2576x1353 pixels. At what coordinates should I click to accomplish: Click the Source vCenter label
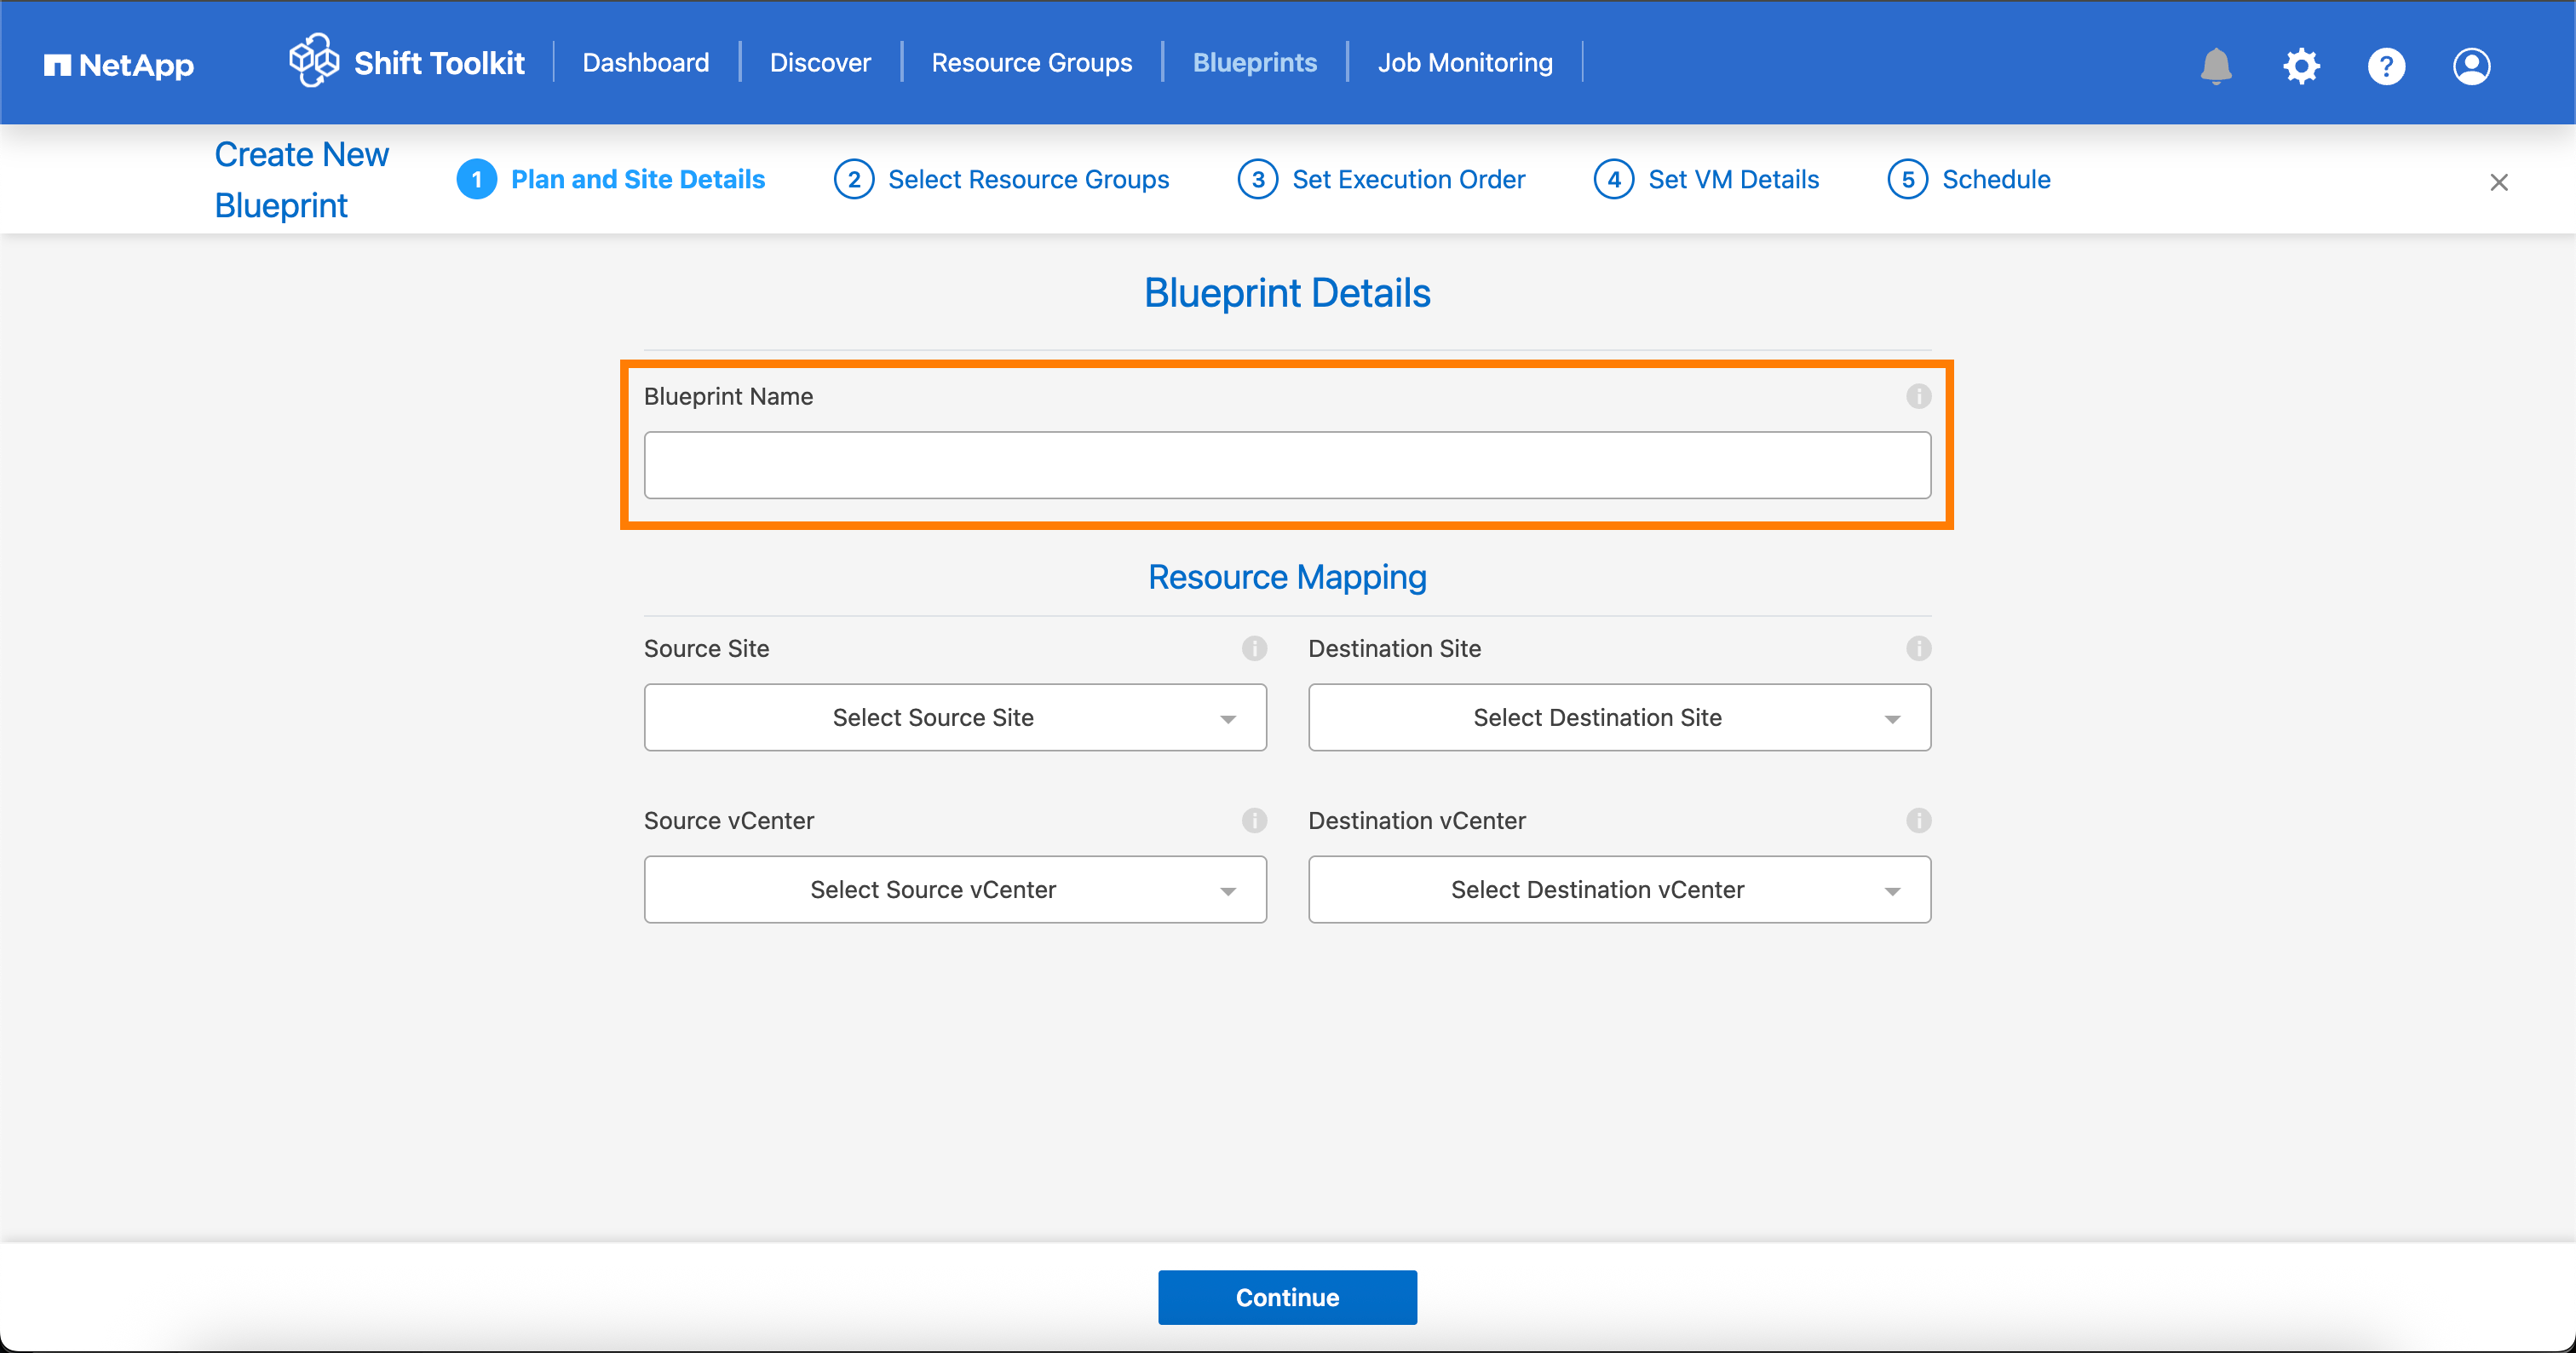click(x=728, y=820)
